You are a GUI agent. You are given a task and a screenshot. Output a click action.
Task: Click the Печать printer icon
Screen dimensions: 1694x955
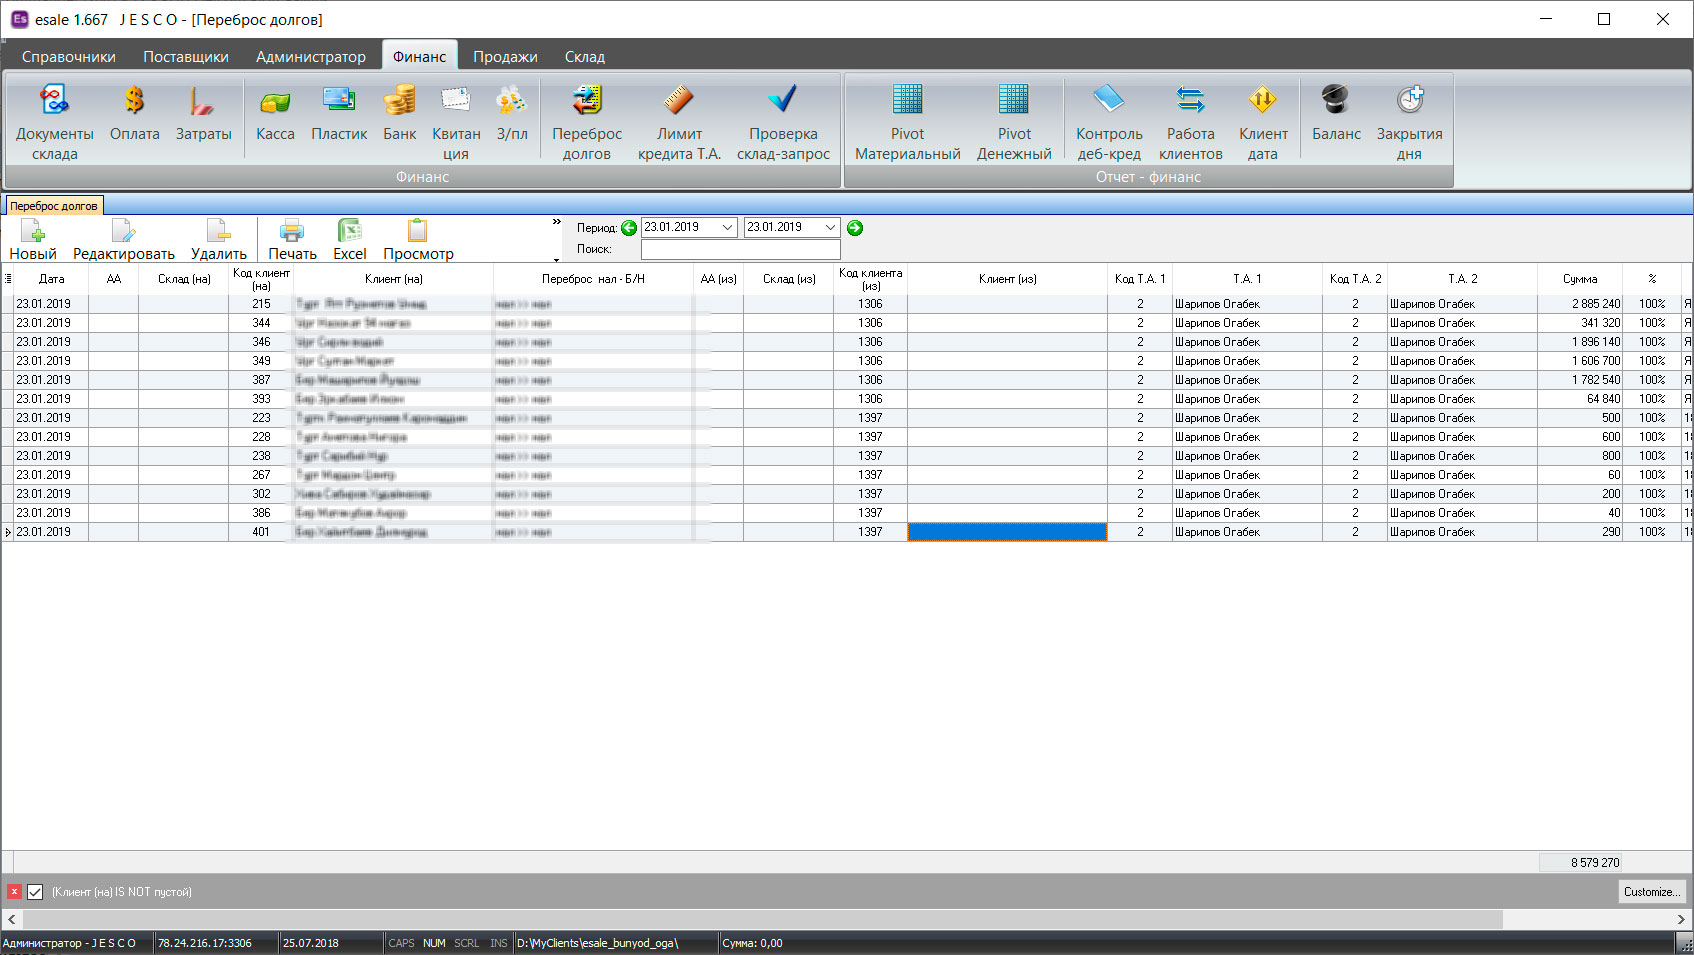292,240
